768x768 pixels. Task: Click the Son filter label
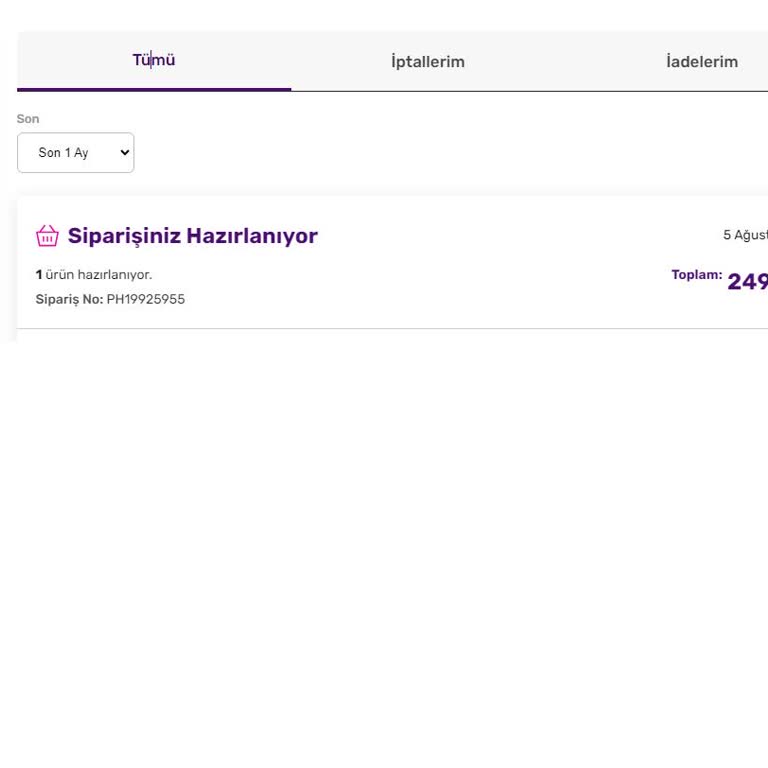pyautogui.click(x=27, y=119)
